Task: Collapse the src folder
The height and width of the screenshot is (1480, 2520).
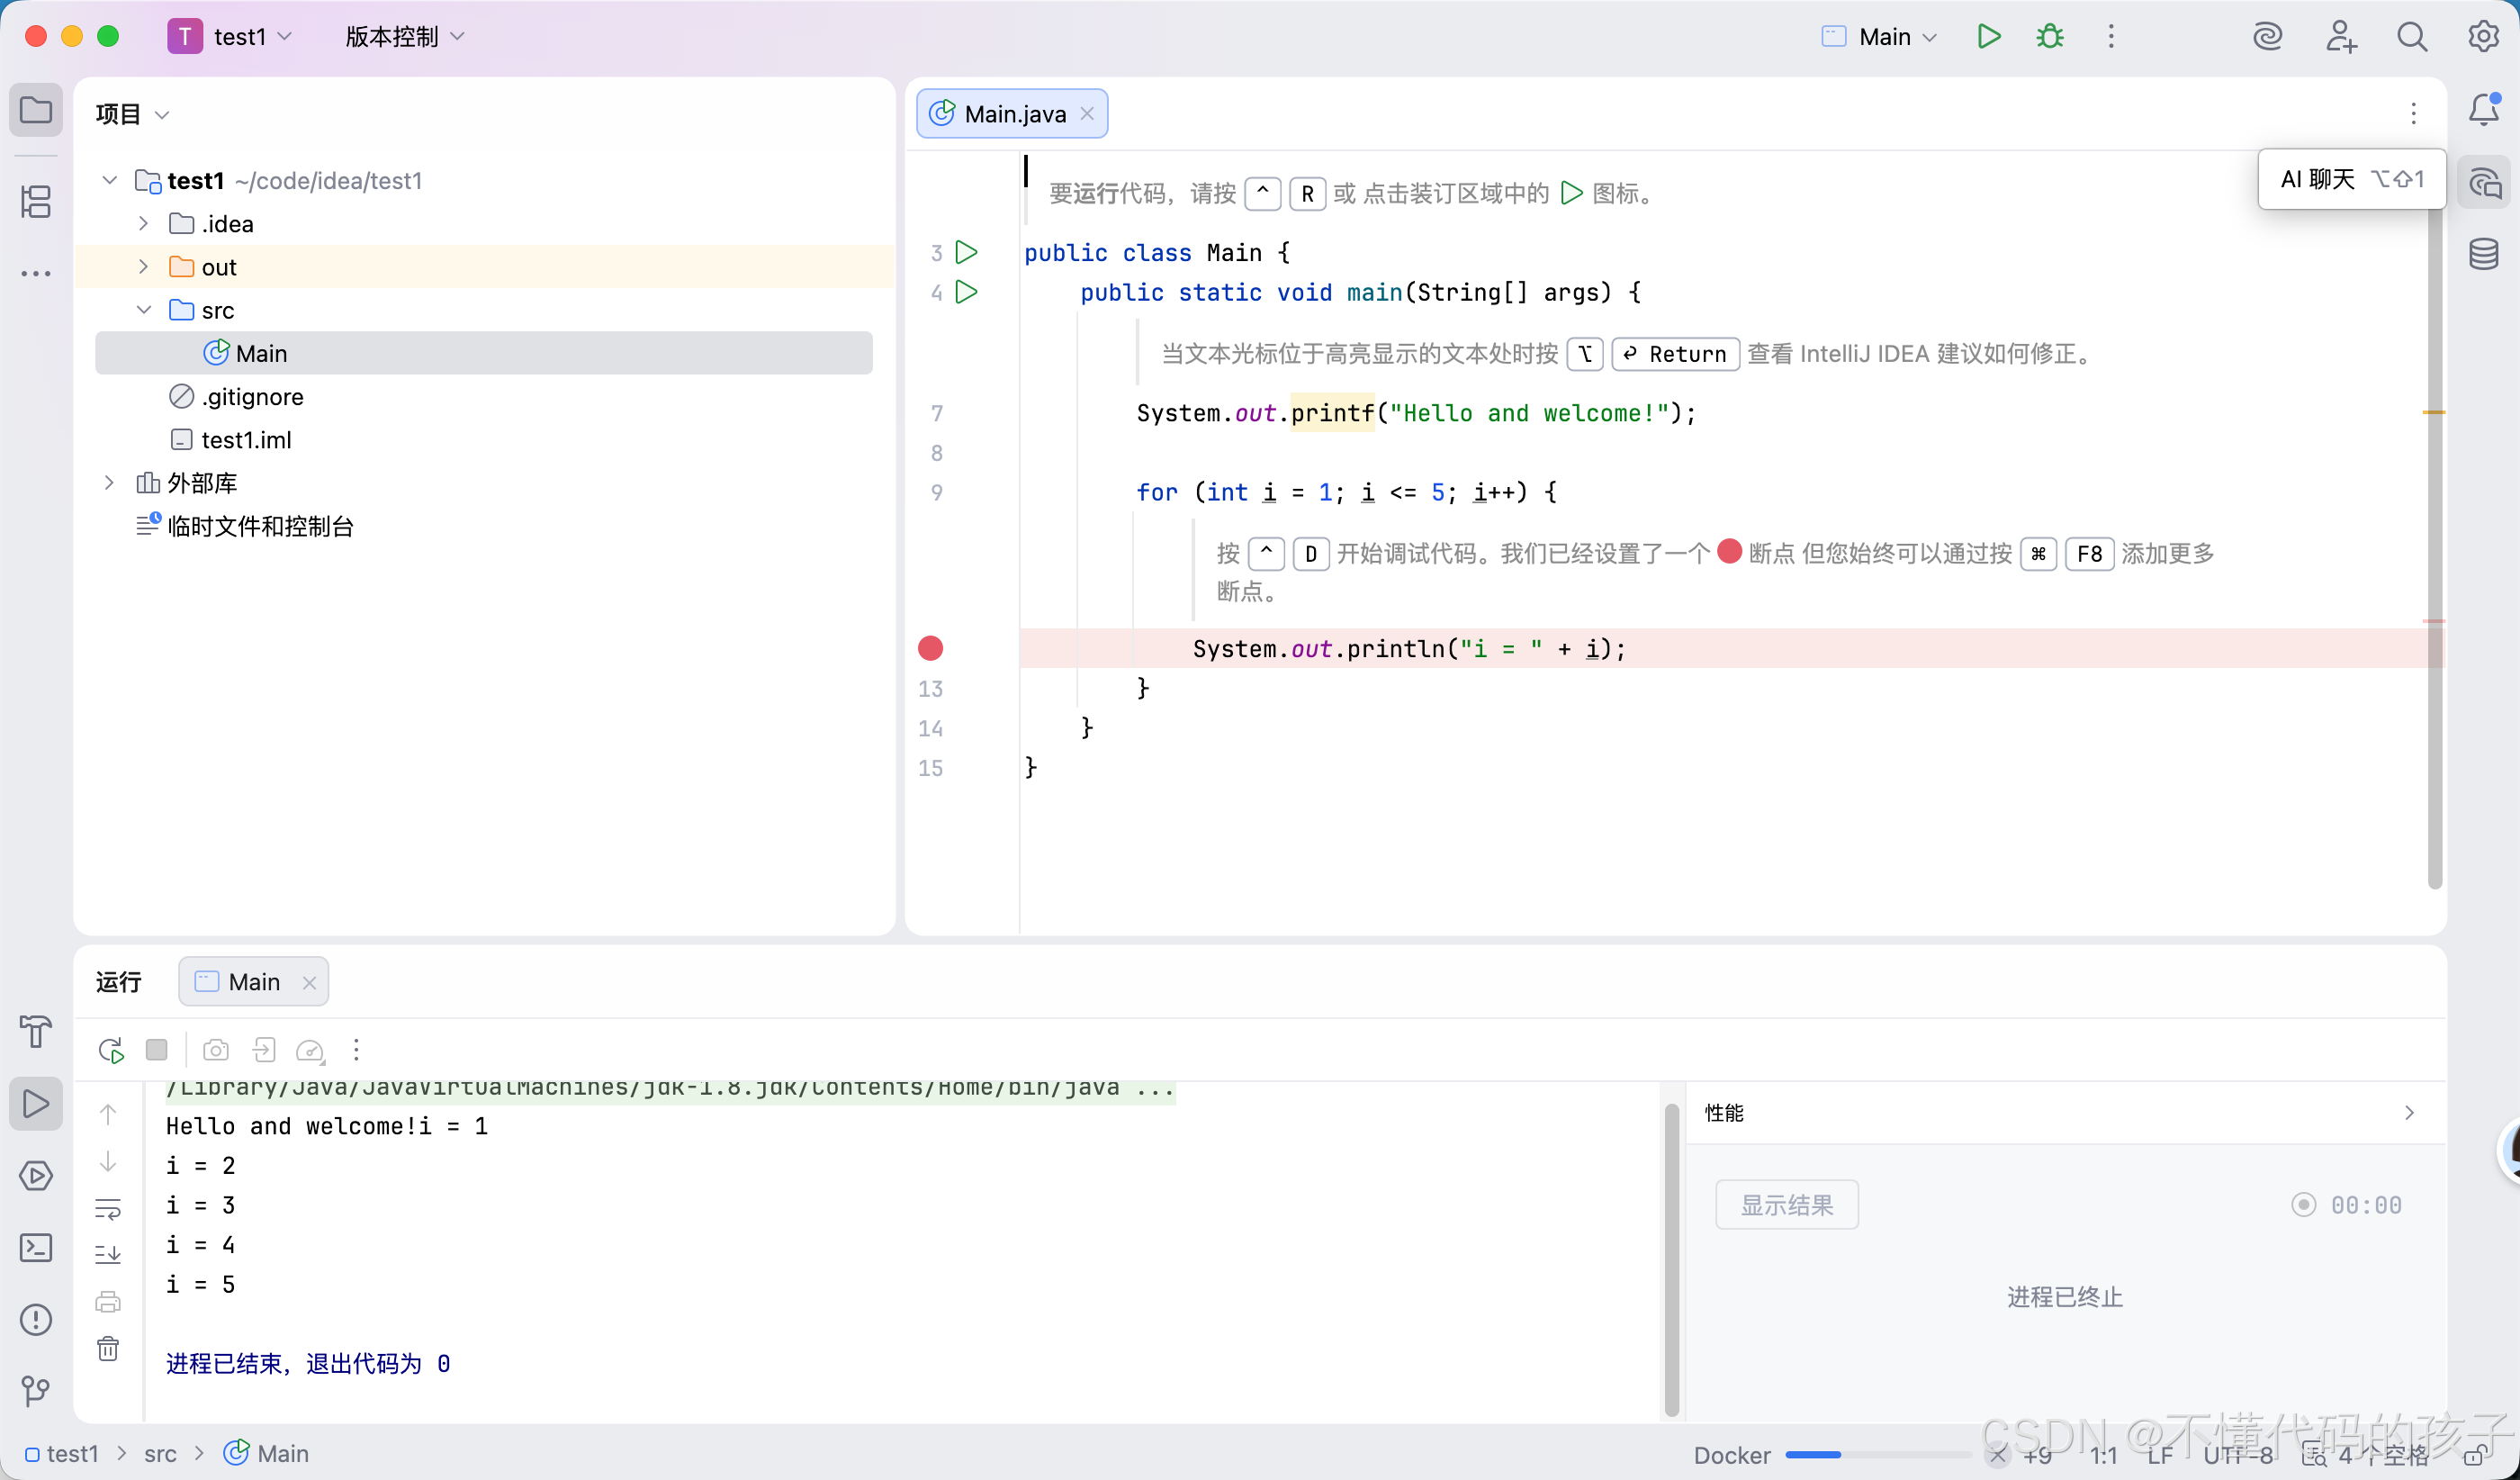Action: pos(143,309)
